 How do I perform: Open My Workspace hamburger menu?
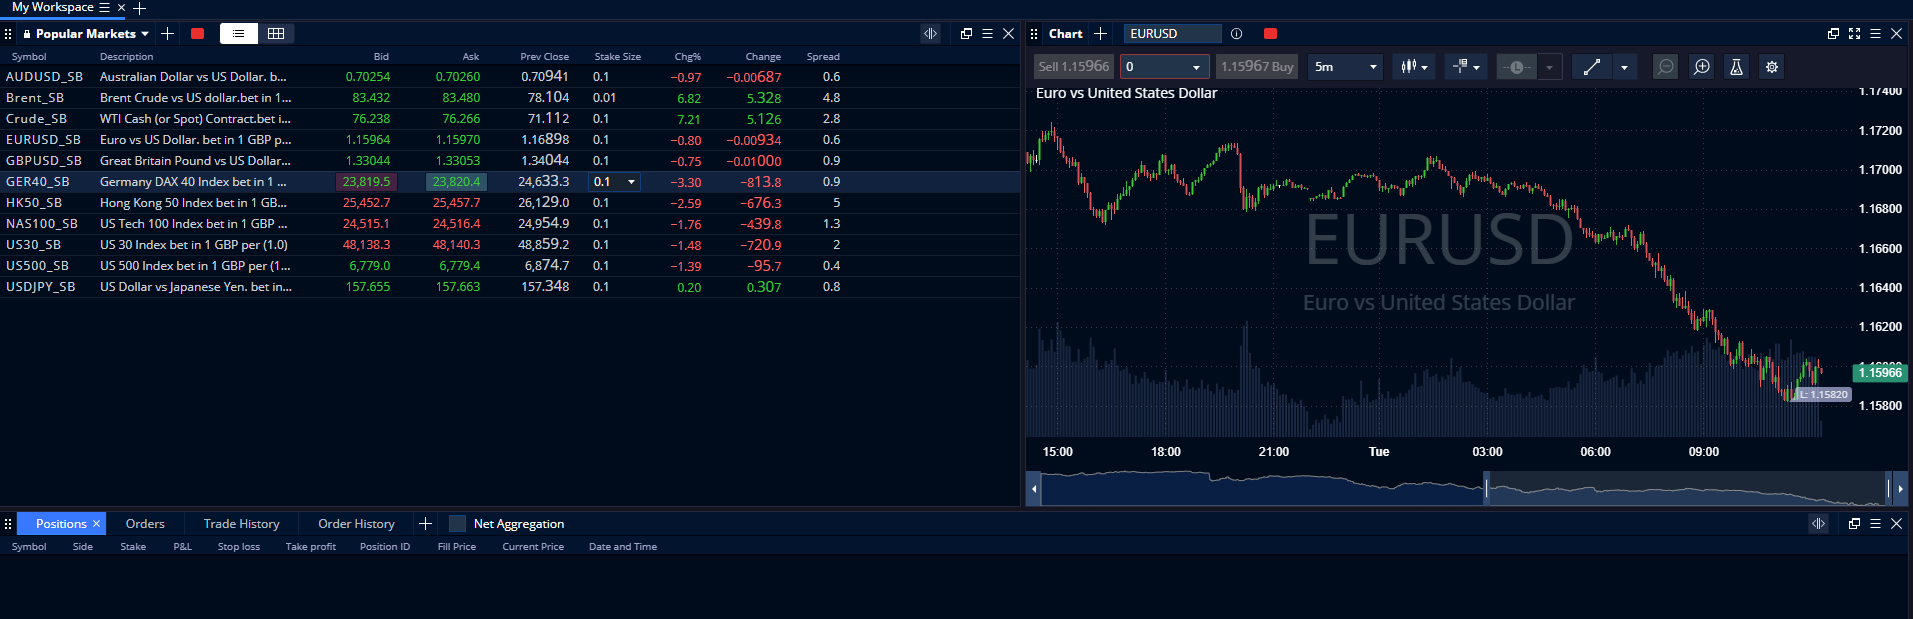point(104,7)
